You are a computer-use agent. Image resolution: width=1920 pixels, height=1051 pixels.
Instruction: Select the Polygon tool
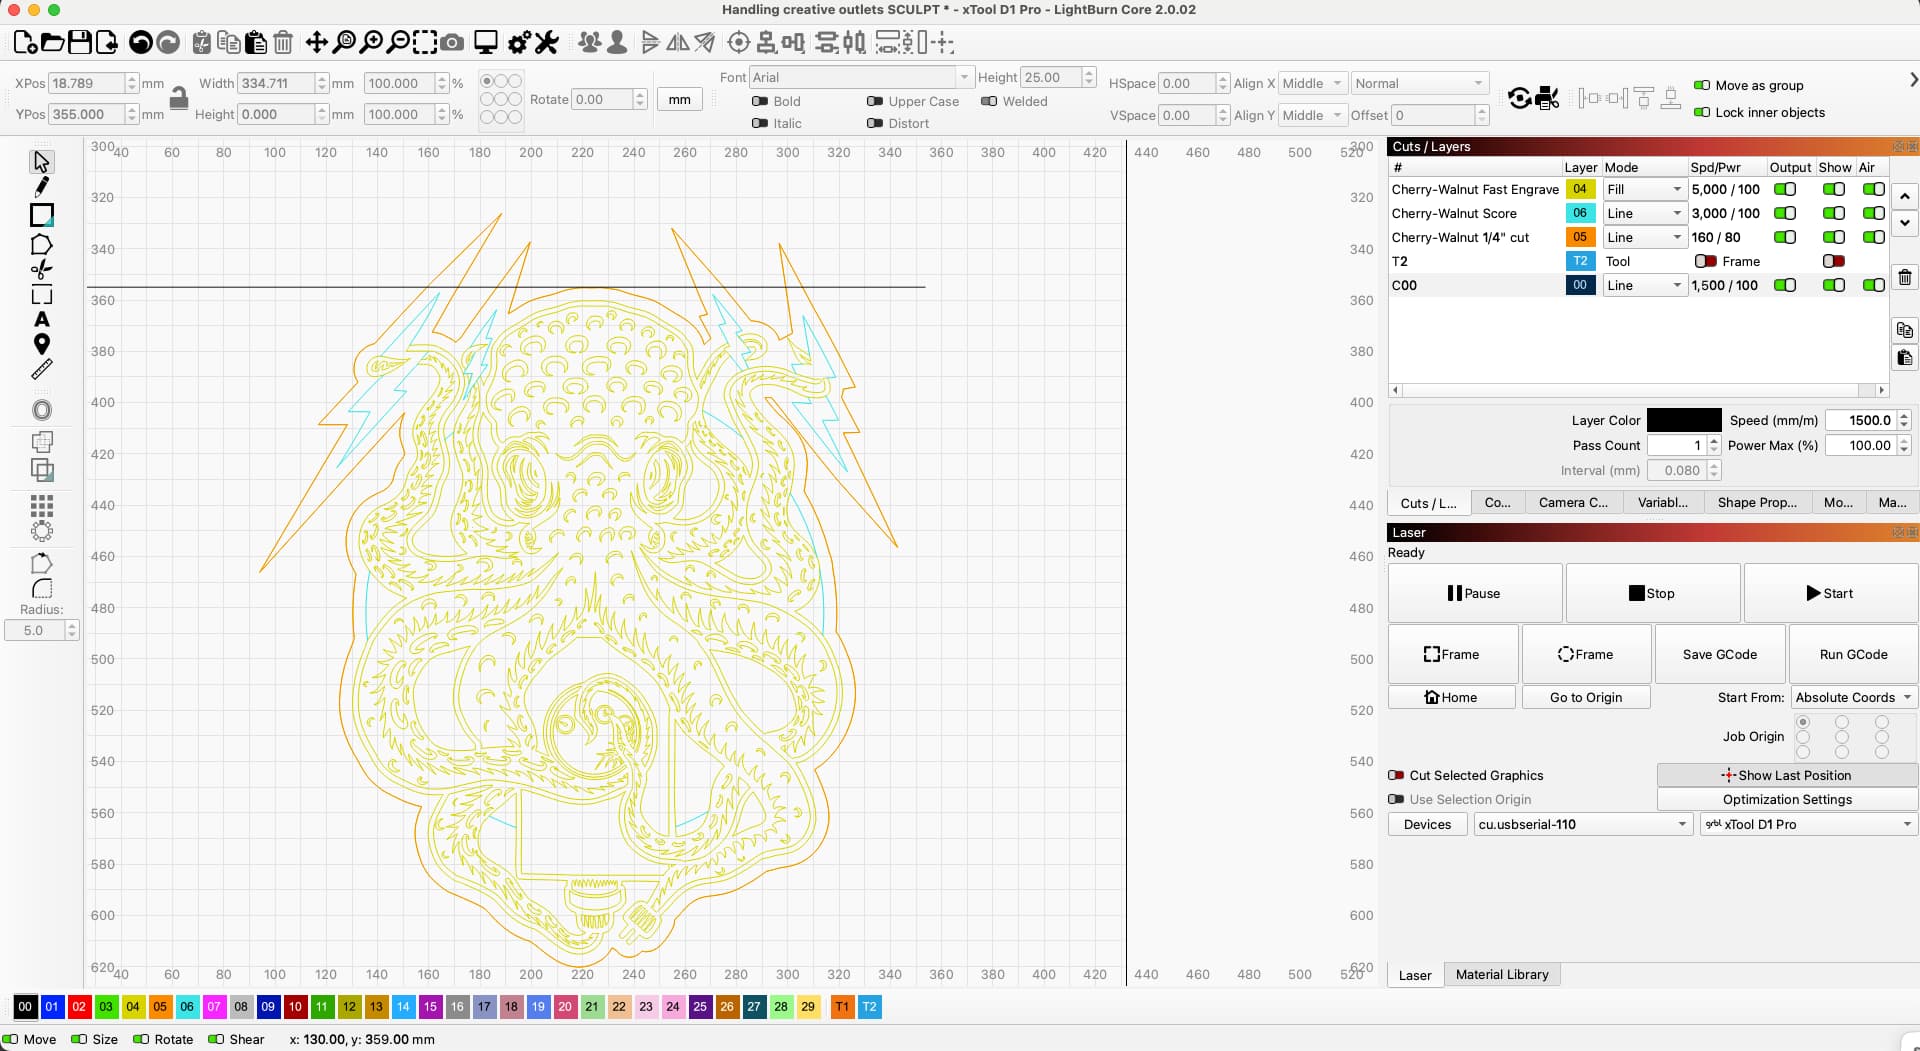[41, 244]
